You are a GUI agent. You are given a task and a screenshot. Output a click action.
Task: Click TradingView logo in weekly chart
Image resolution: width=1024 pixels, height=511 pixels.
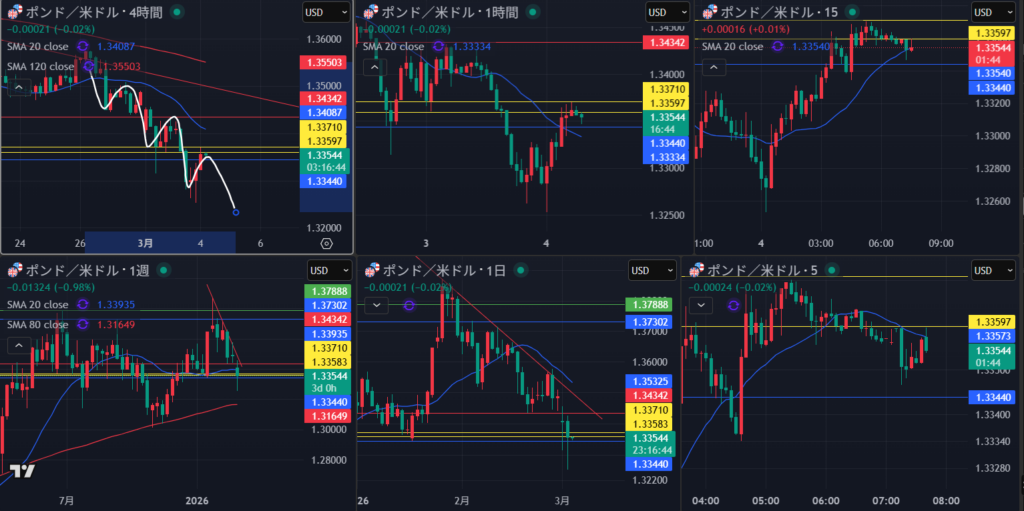(22, 472)
